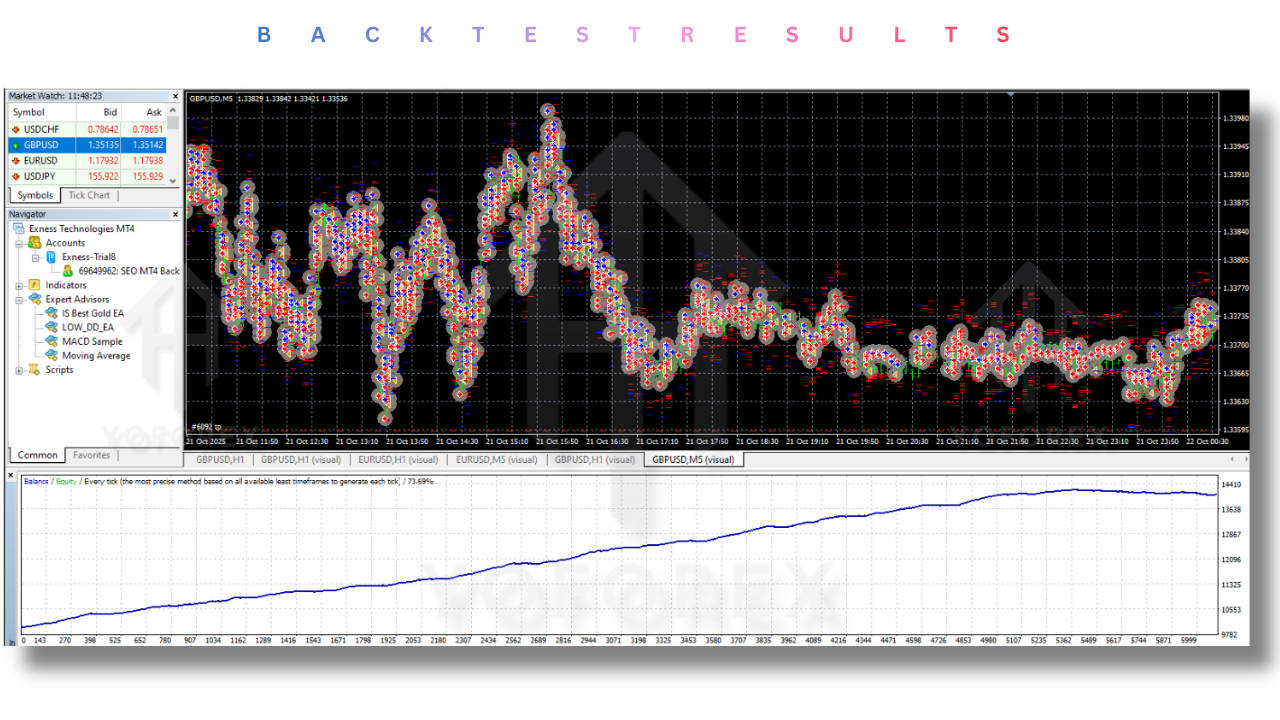This screenshot has width=1280, height=720.
Task: Click the Accounts folder icon
Action: coord(35,243)
